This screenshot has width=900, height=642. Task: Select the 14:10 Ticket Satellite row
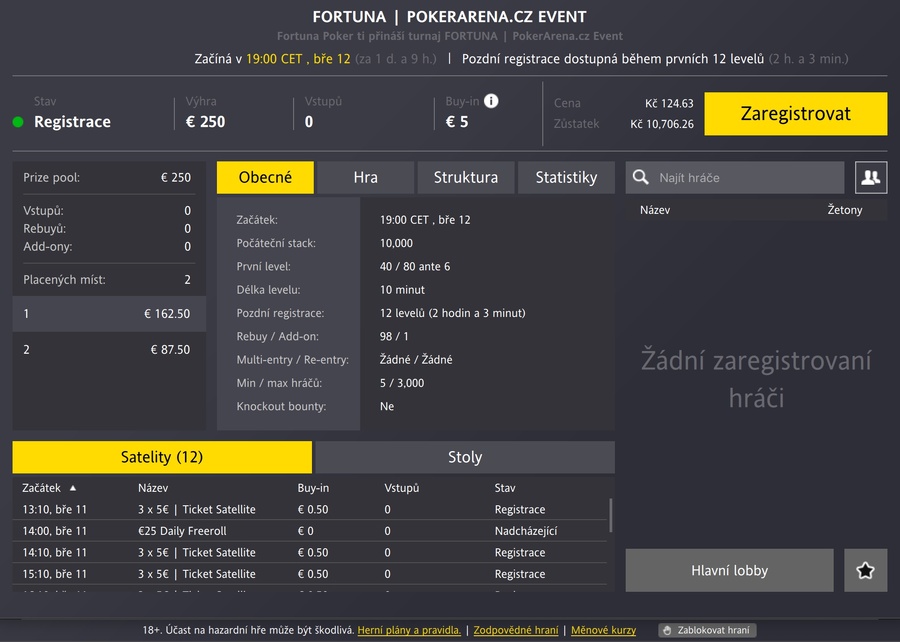pos(310,552)
